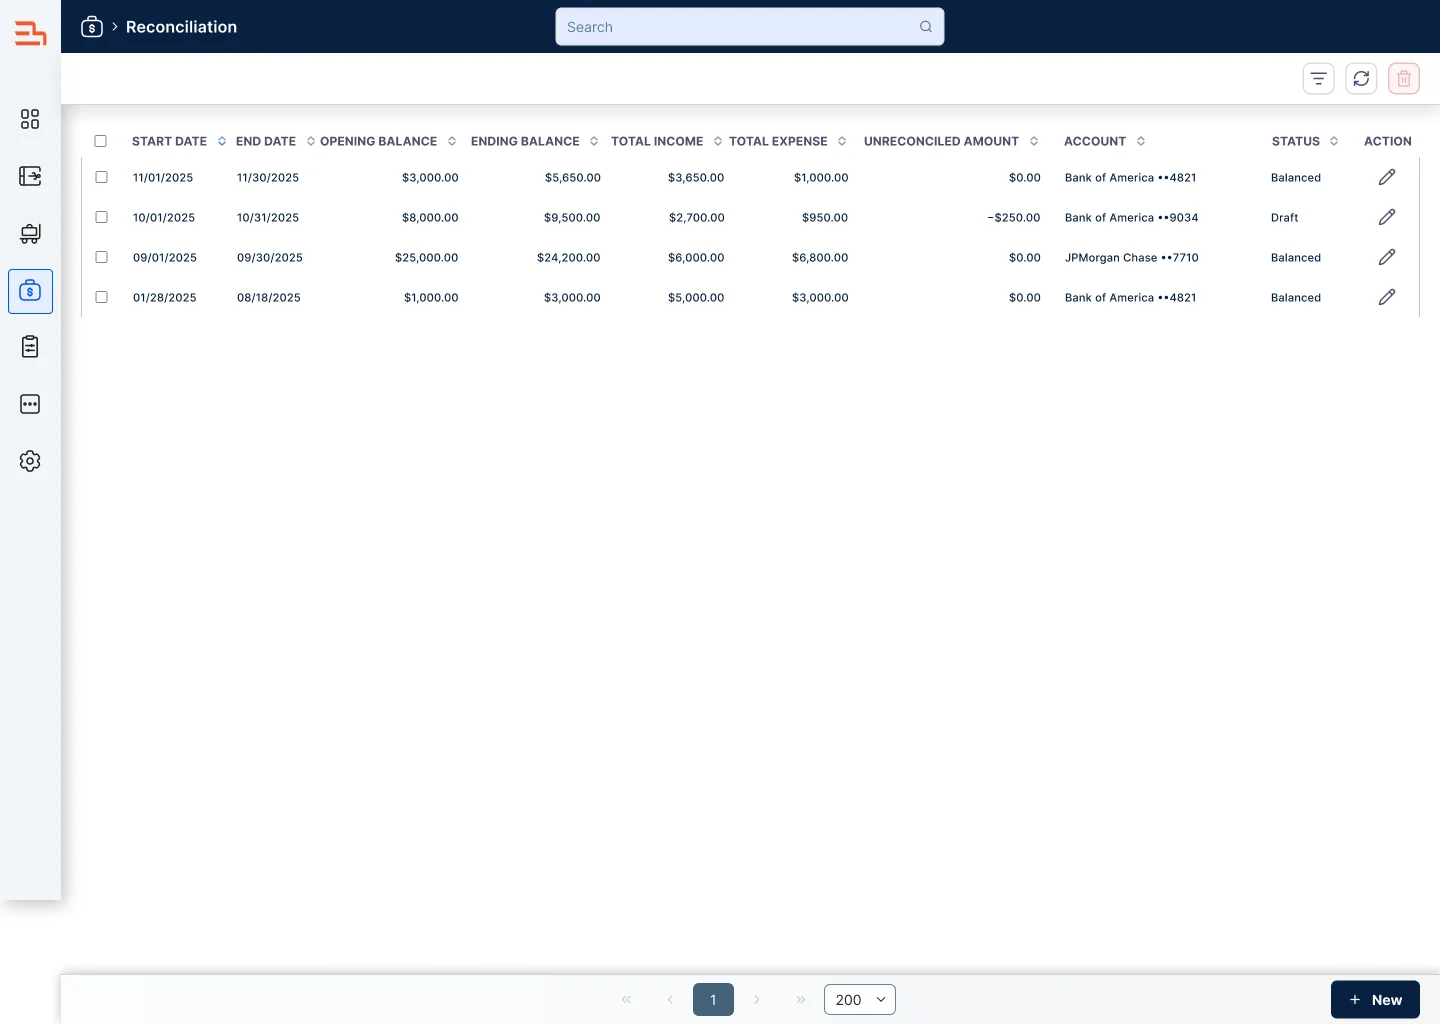Select the 11/01/2025 row checkbox
The image size is (1440, 1024).
click(x=101, y=177)
